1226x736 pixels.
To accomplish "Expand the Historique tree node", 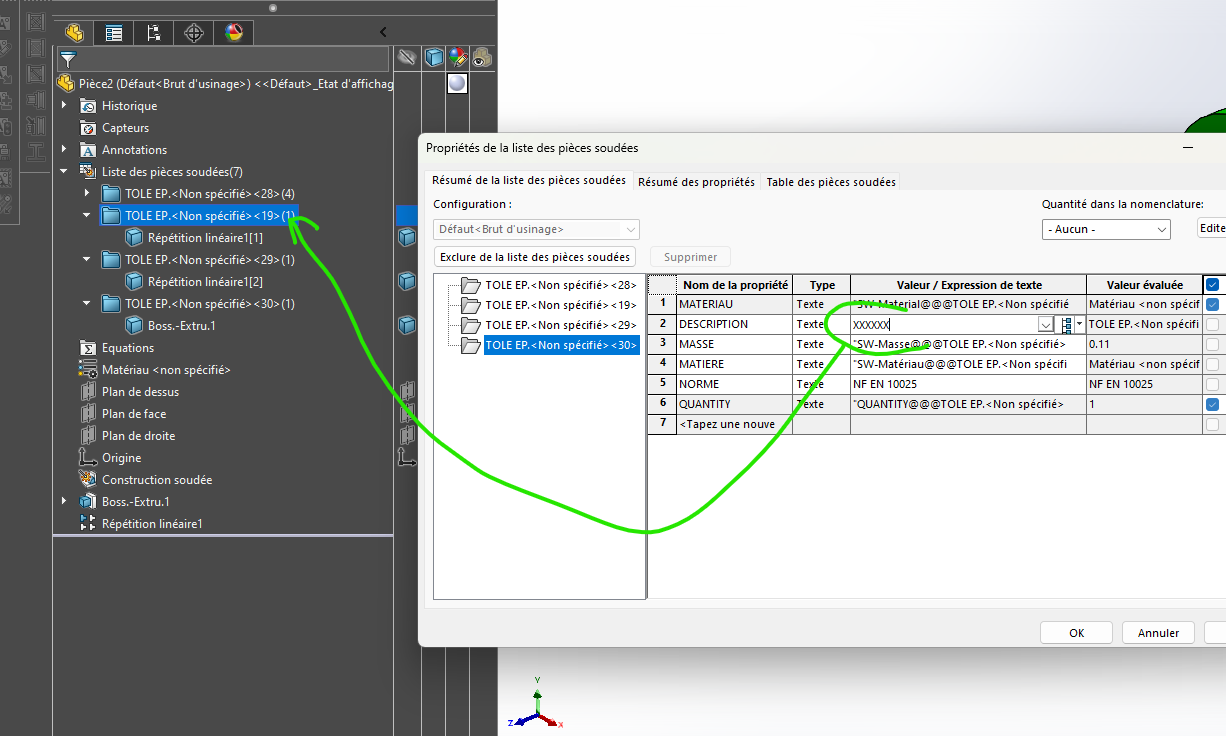I will tap(65, 106).
